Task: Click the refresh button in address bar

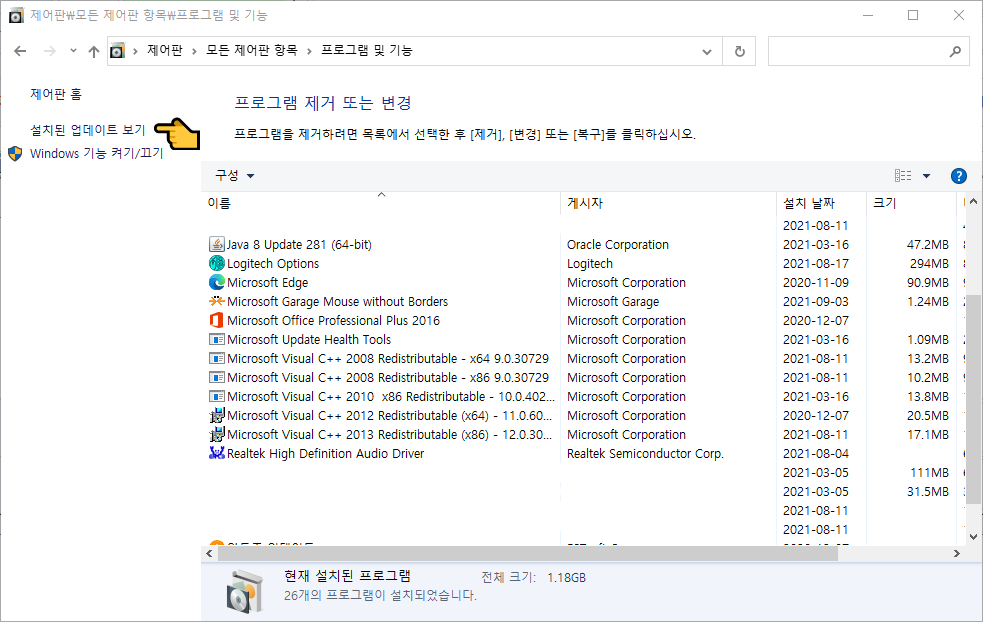Action: click(739, 51)
